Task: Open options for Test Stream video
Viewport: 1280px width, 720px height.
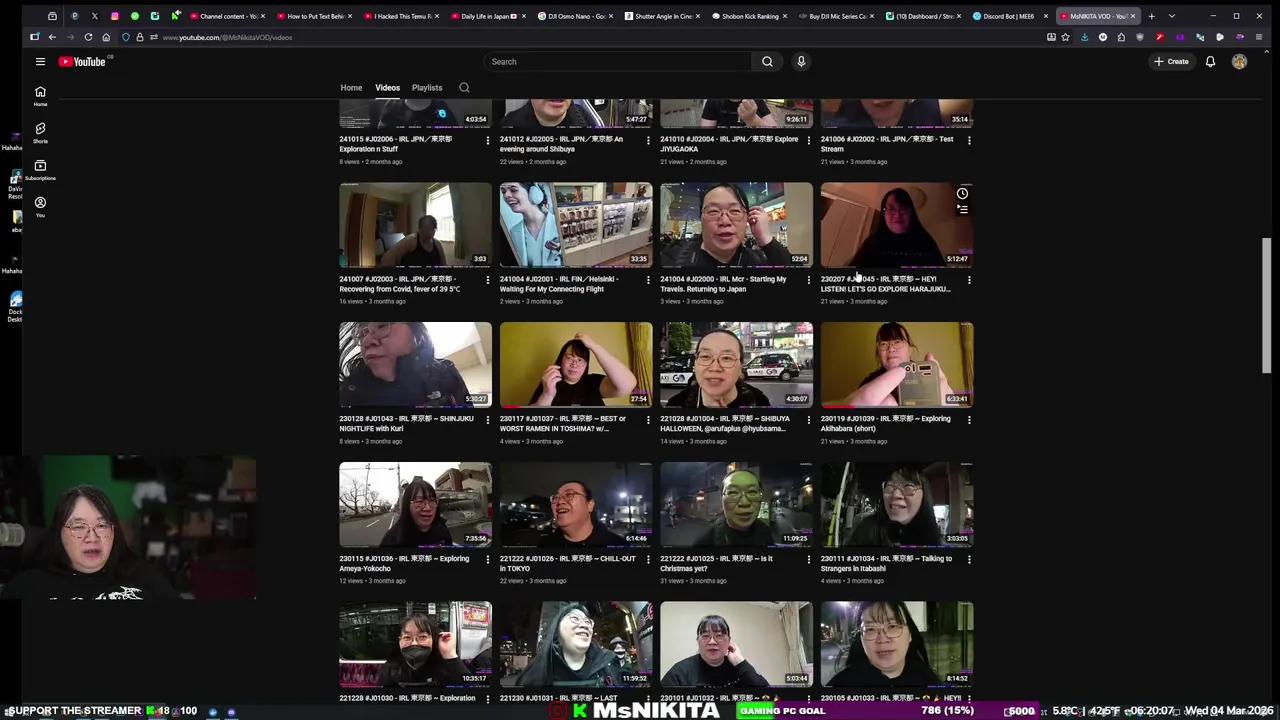Action: click(969, 140)
